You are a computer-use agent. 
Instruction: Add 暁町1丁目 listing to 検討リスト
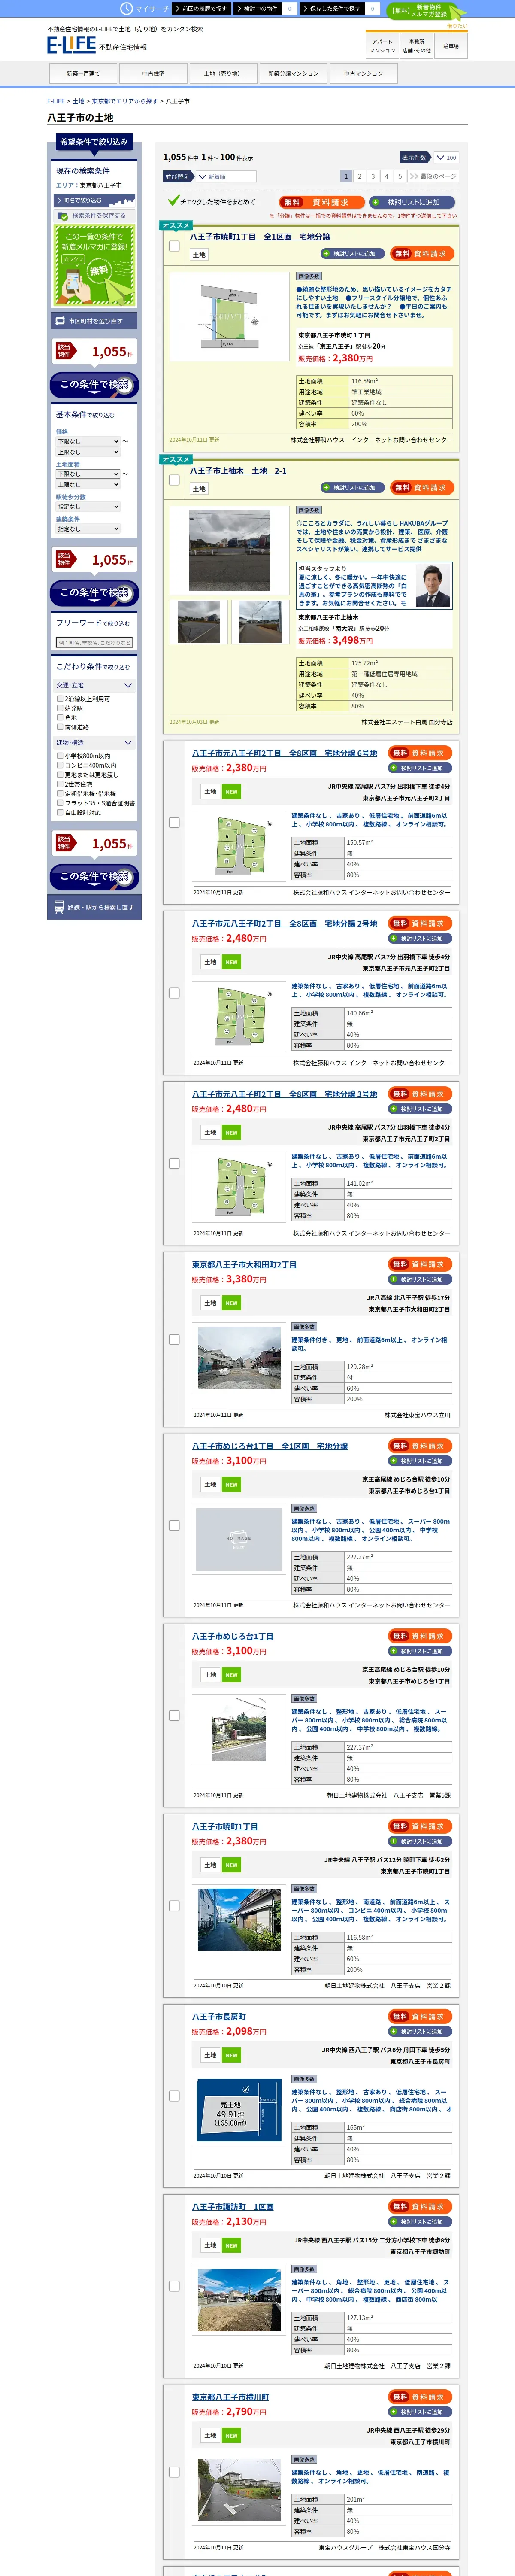click(353, 254)
